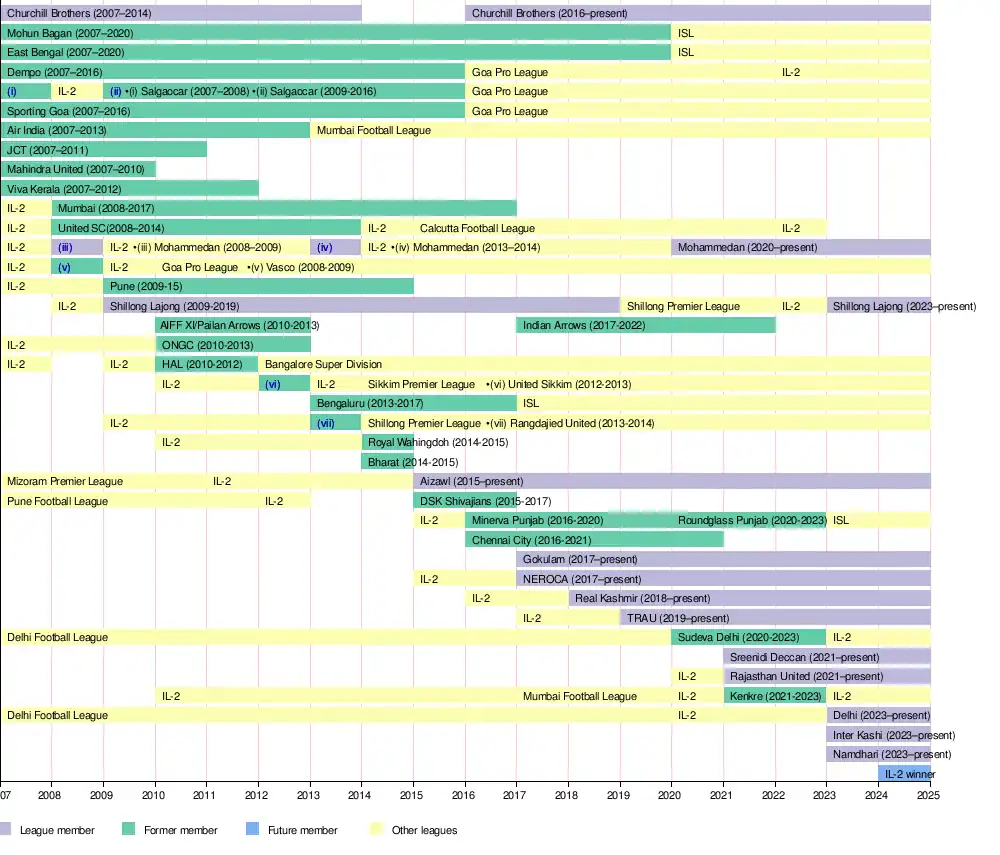Select the Future member legend swatch
Viewport: 1000px width, 855px height.
(252, 829)
